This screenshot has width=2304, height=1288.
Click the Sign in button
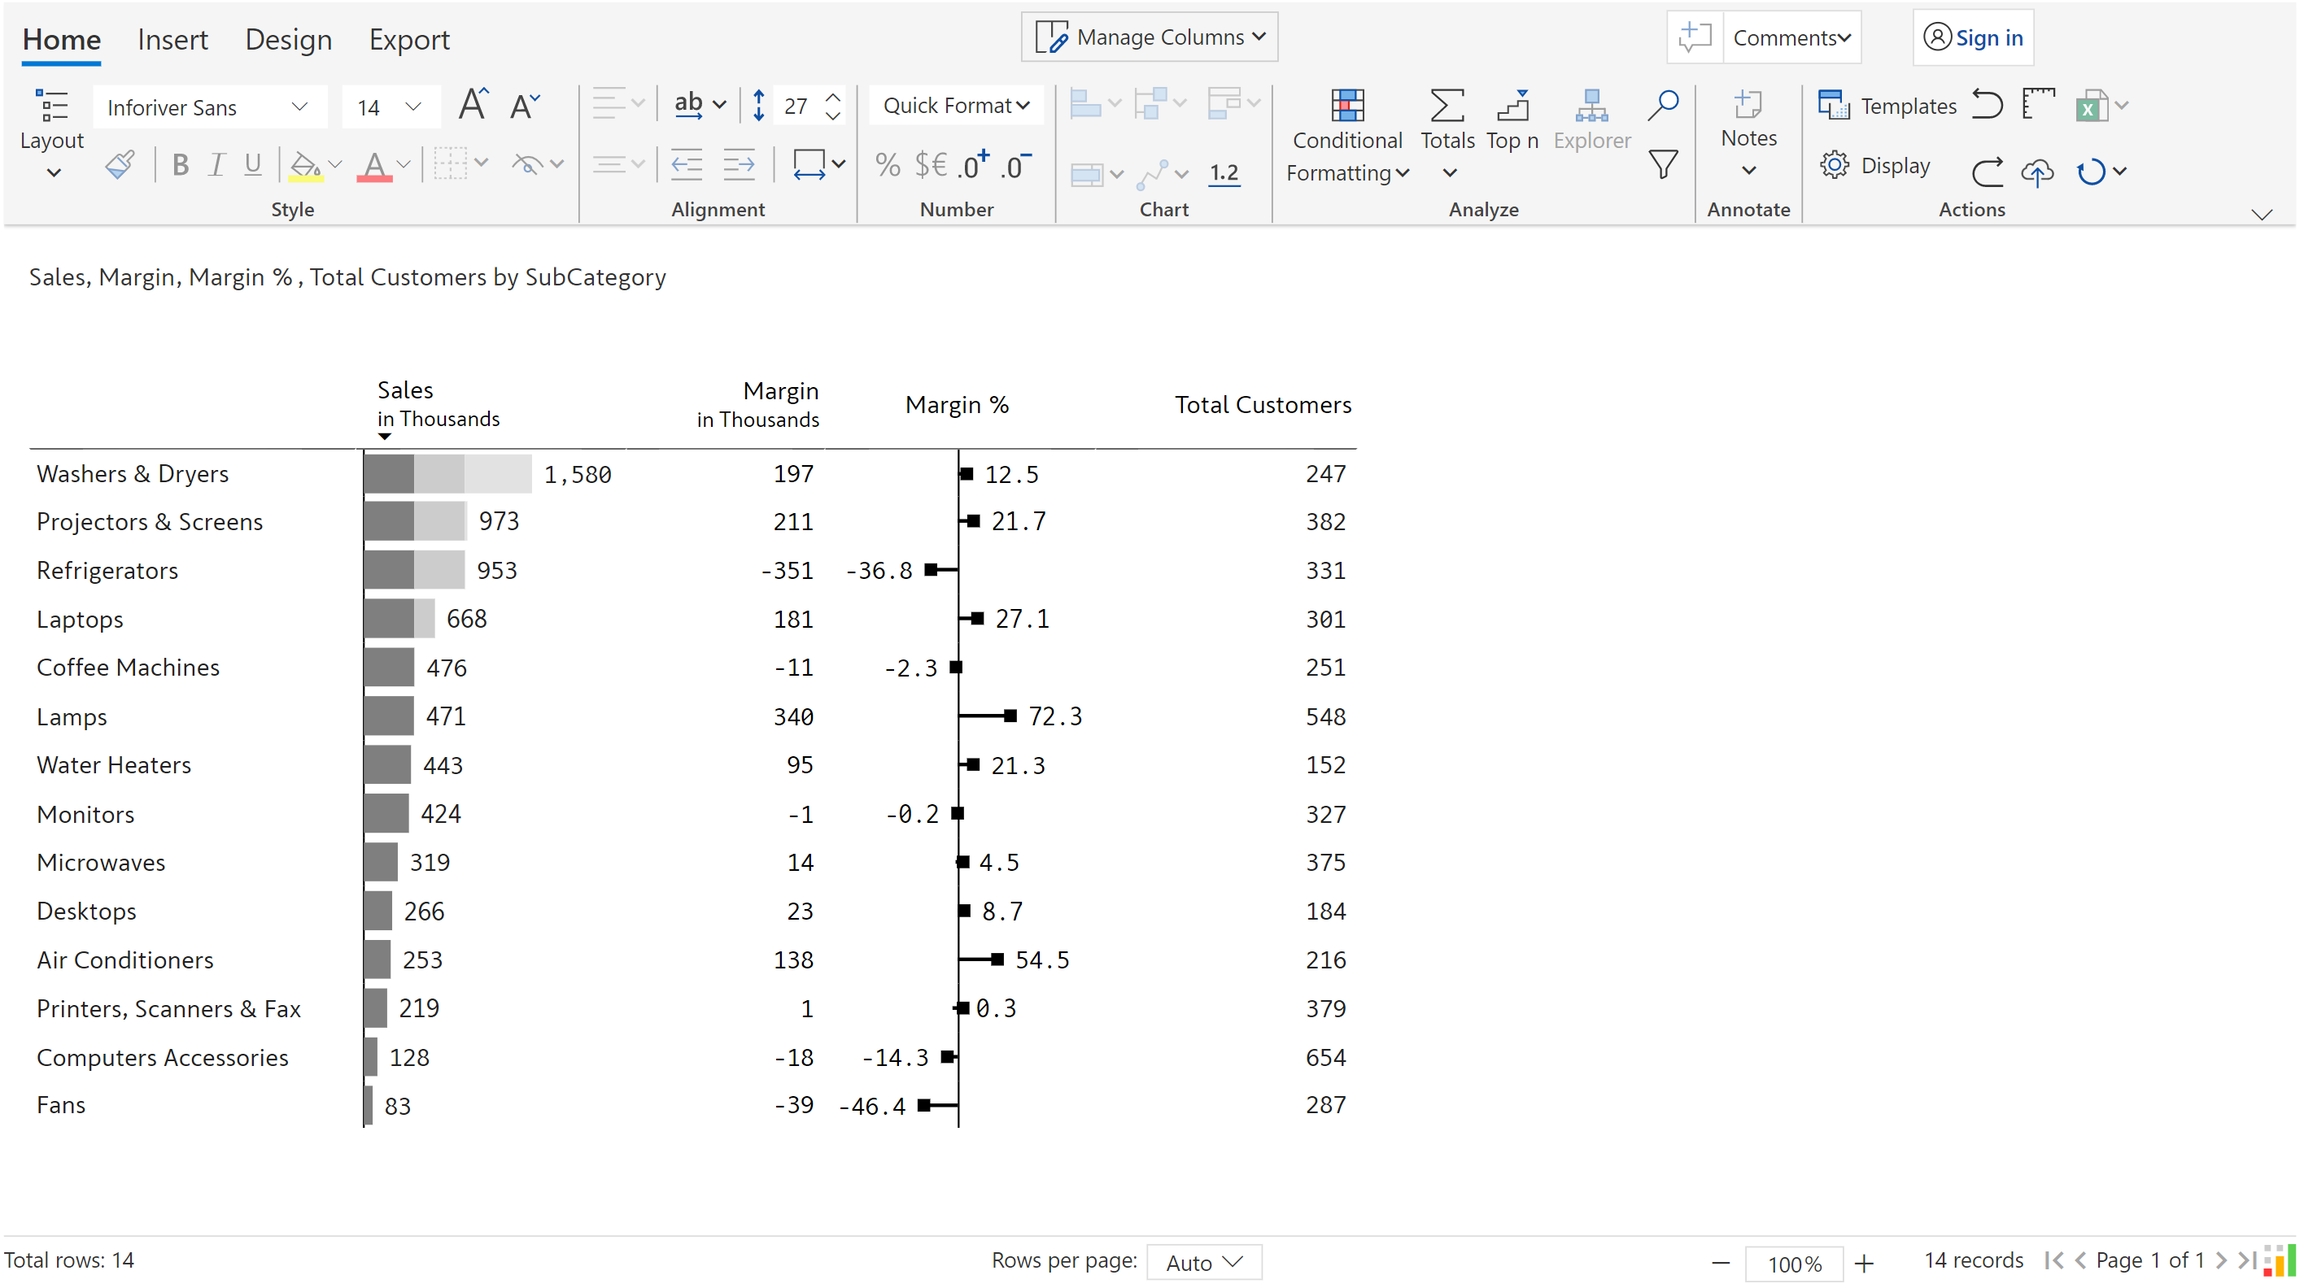[1973, 38]
